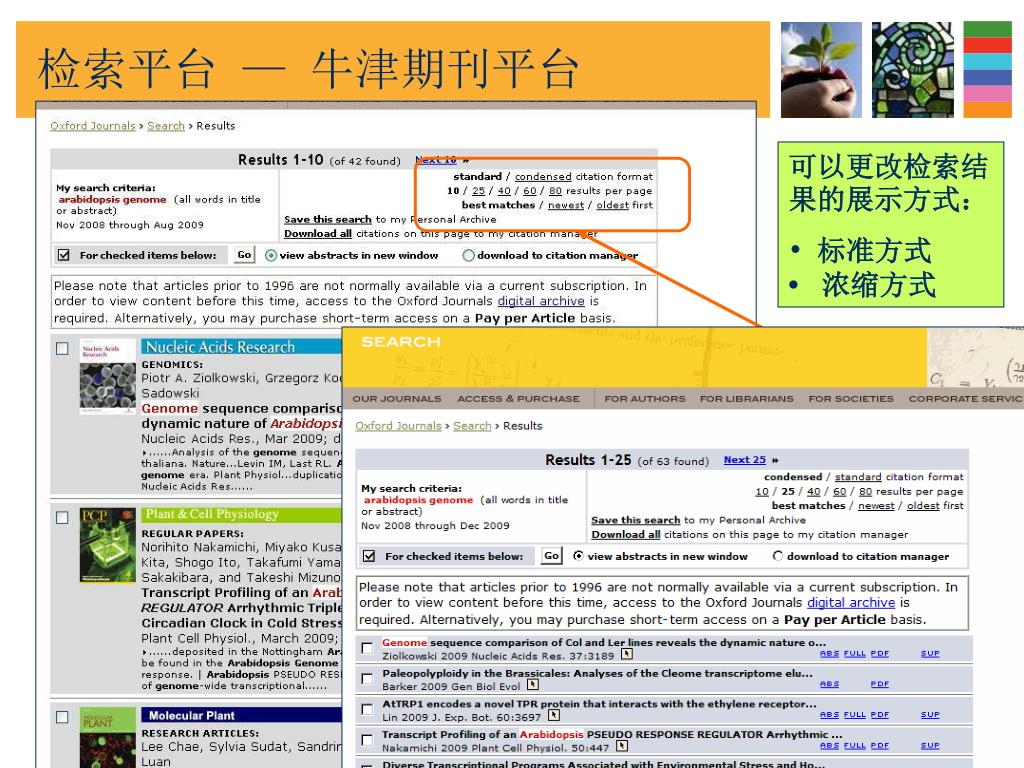The width and height of the screenshot is (1024, 768).
Task: Select 'view abstracts in new window' in Results 1-25 page
Action: pyautogui.click(x=578, y=556)
